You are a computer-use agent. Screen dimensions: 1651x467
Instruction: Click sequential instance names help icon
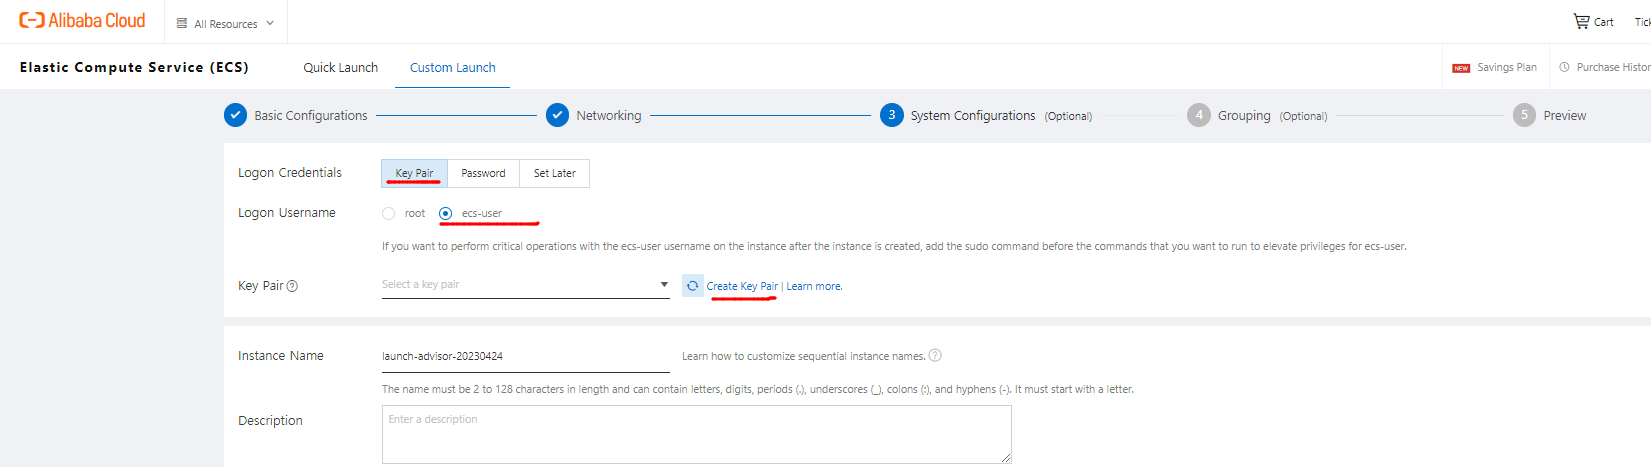[935, 355]
